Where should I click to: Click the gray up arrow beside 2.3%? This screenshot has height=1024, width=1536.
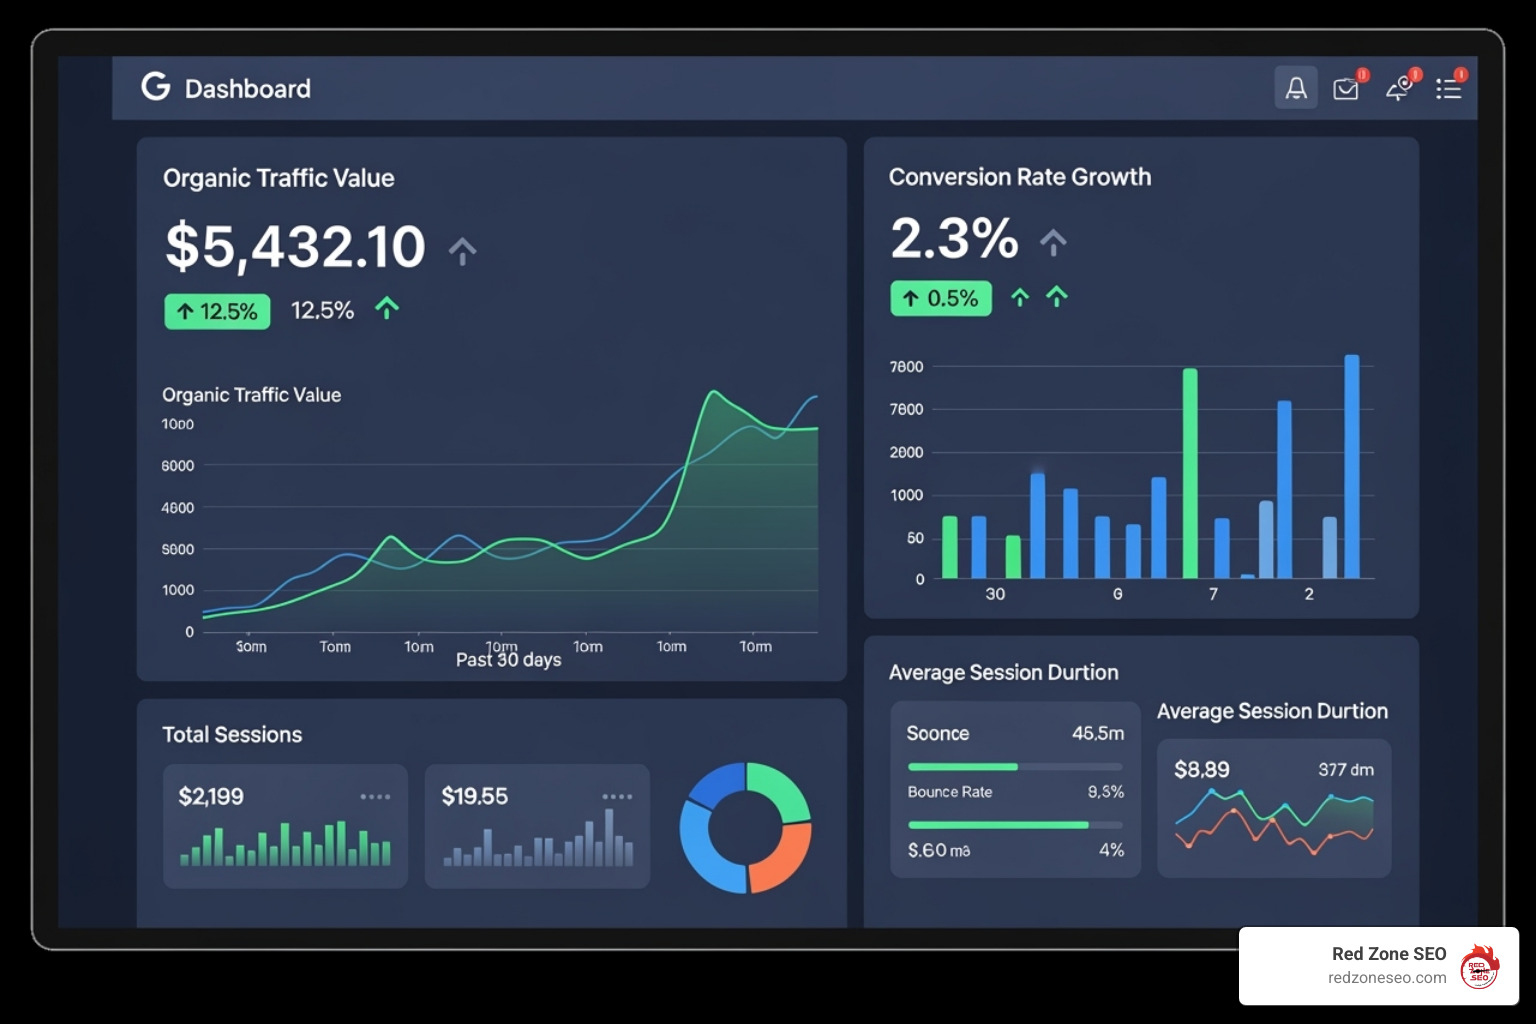(1053, 242)
